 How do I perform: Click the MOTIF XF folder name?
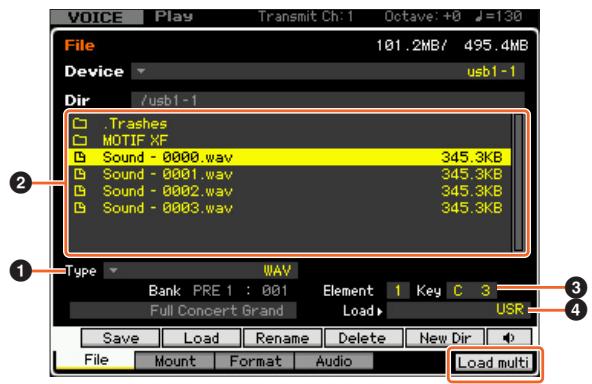coord(135,140)
